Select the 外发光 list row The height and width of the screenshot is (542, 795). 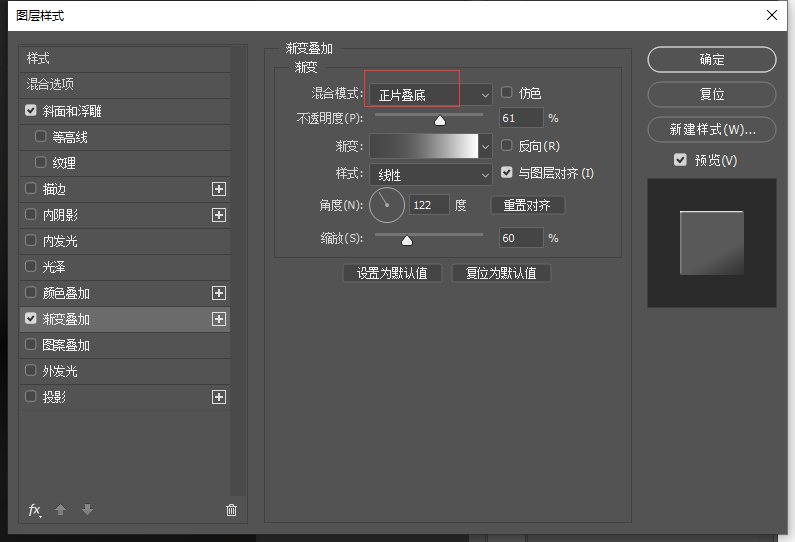tap(125, 371)
